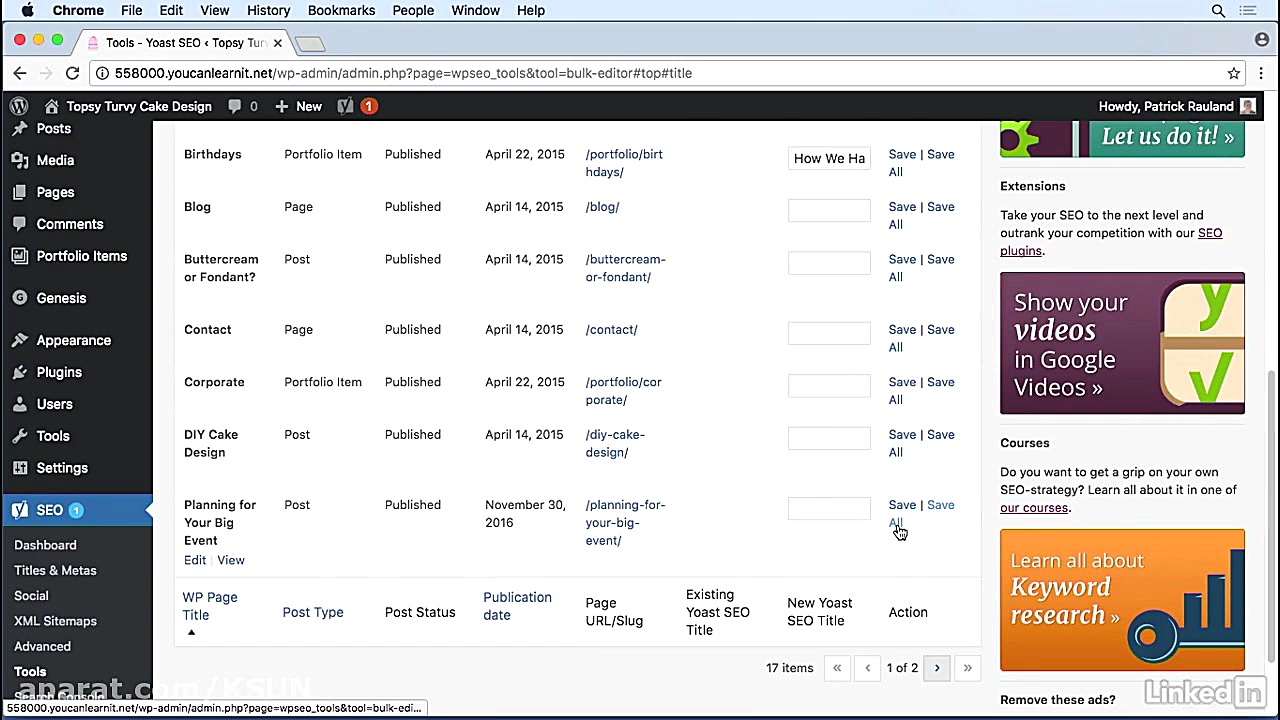Click SEO title field for Contact row

pos(829,333)
